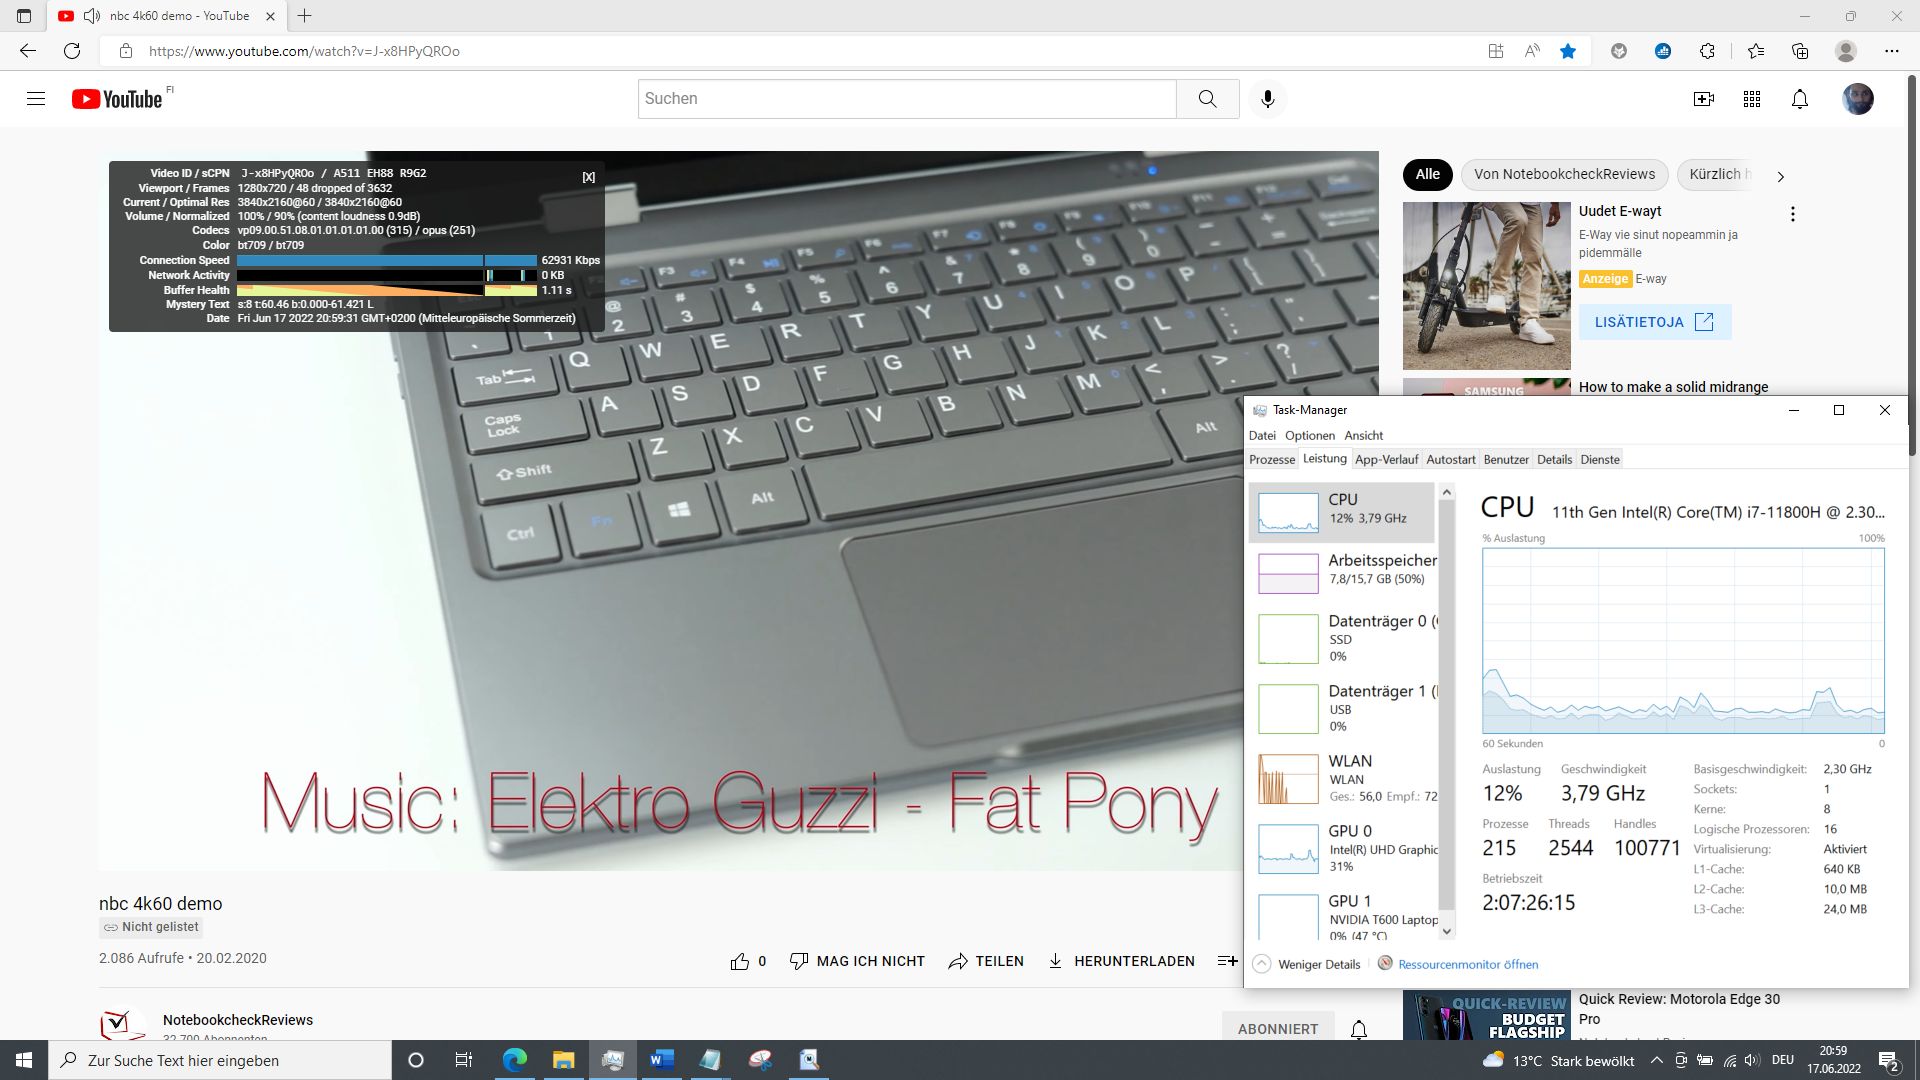Screen dimensions: 1920x1080
Task: Open the Edge tab actions menu icon
Action: point(24,16)
